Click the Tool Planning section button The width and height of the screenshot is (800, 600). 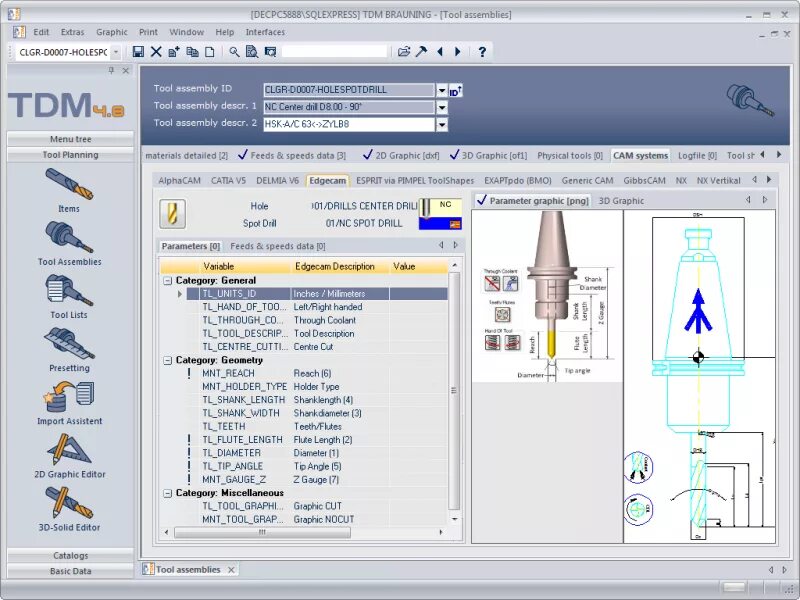click(x=70, y=155)
